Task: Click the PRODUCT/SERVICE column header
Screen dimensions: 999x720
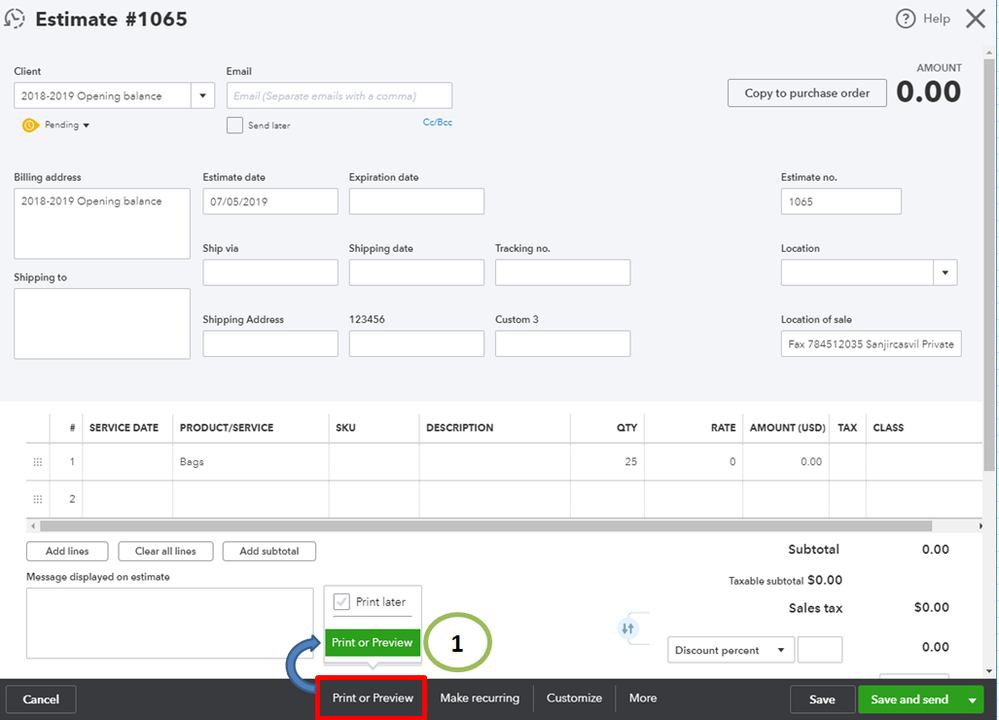Action: point(226,428)
